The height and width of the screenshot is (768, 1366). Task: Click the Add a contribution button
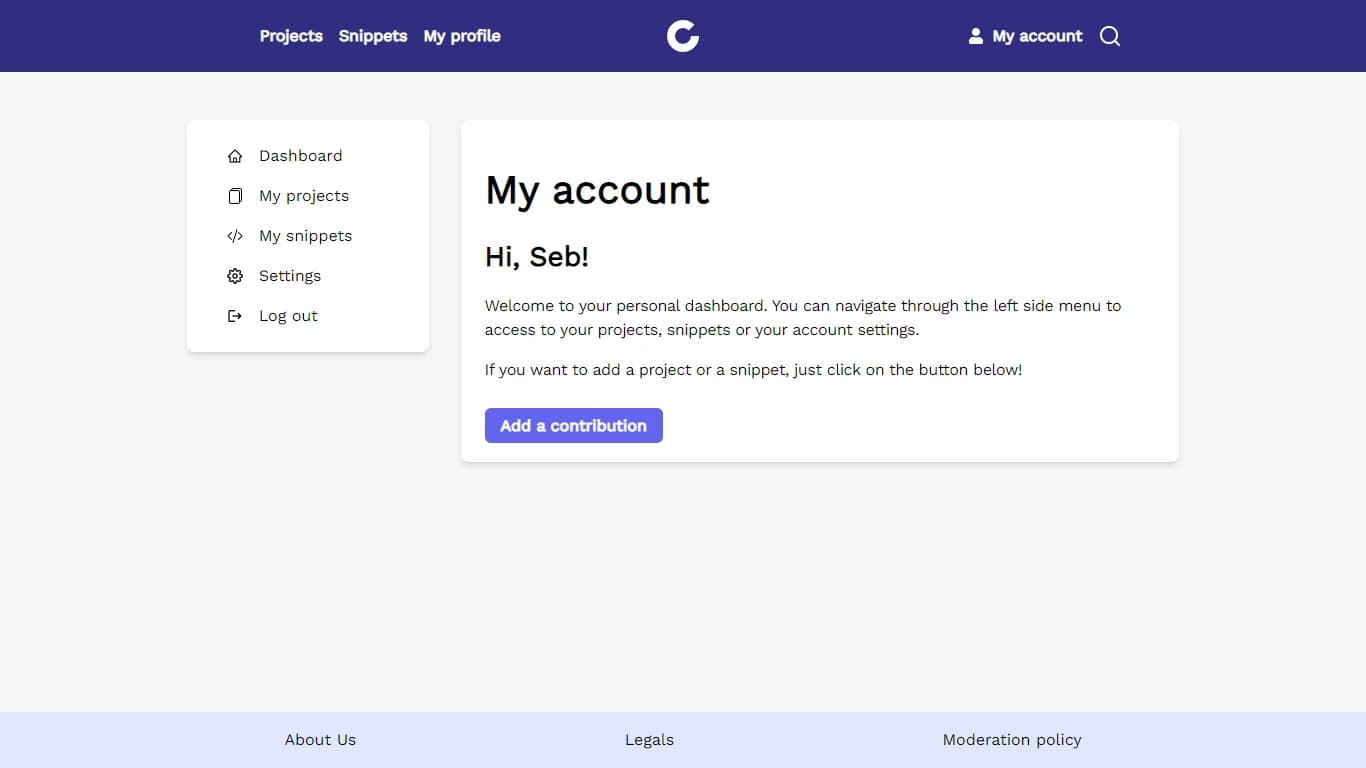pyautogui.click(x=574, y=425)
